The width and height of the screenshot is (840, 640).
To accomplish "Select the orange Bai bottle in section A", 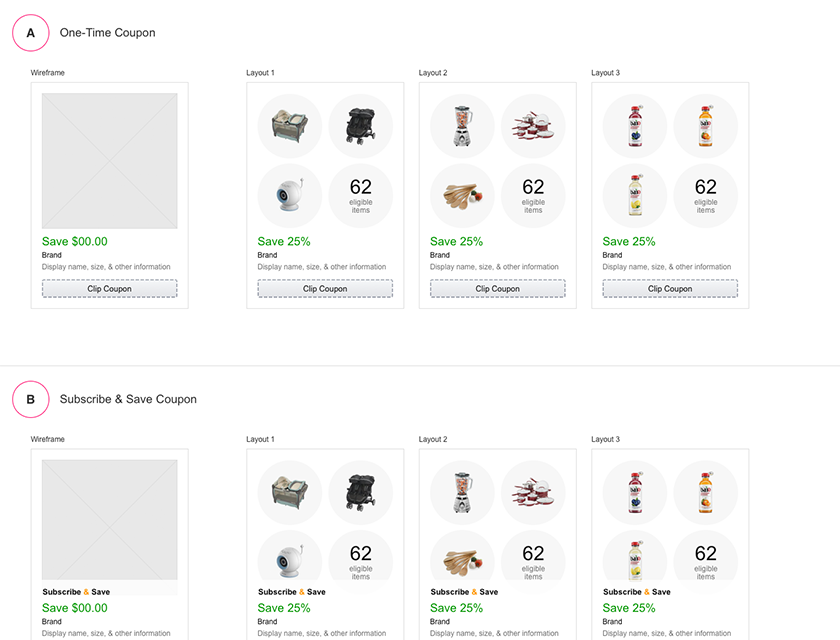I will point(706,126).
